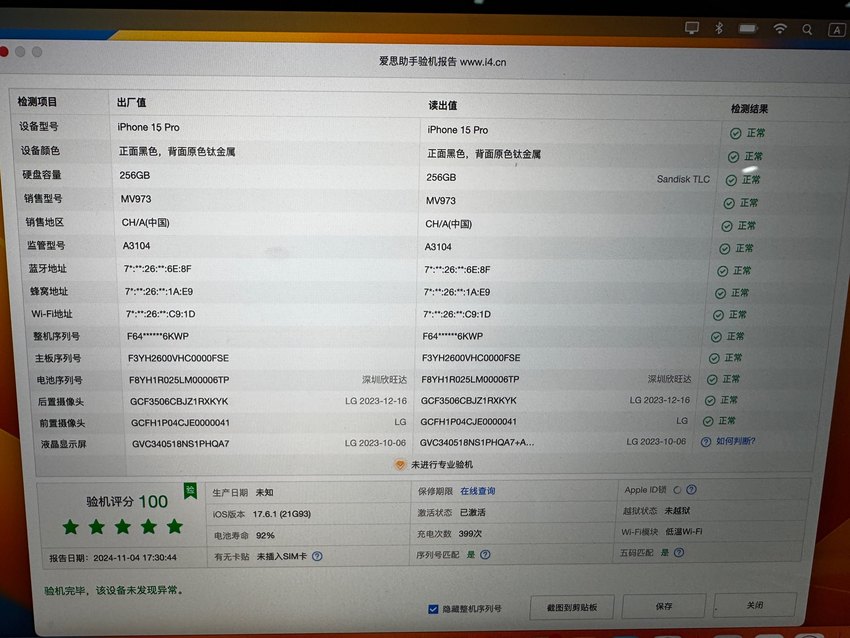Click the check icon for 监管型号
The height and width of the screenshot is (638, 850).
point(724,249)
